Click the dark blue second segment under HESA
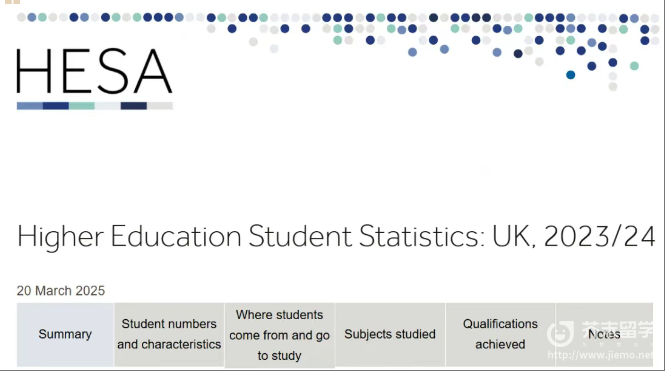Screen dimensions: 665x371 point(56,106)
